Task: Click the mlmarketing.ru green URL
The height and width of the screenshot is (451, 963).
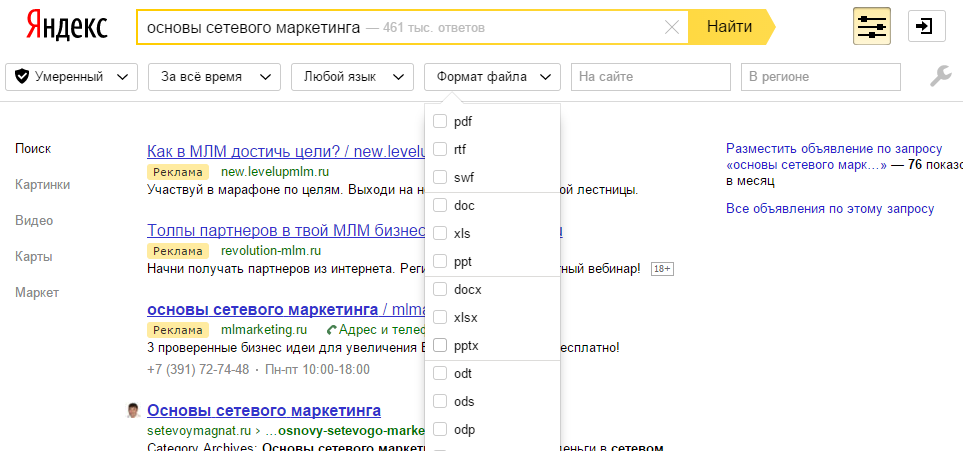Action: coord(264,329)
